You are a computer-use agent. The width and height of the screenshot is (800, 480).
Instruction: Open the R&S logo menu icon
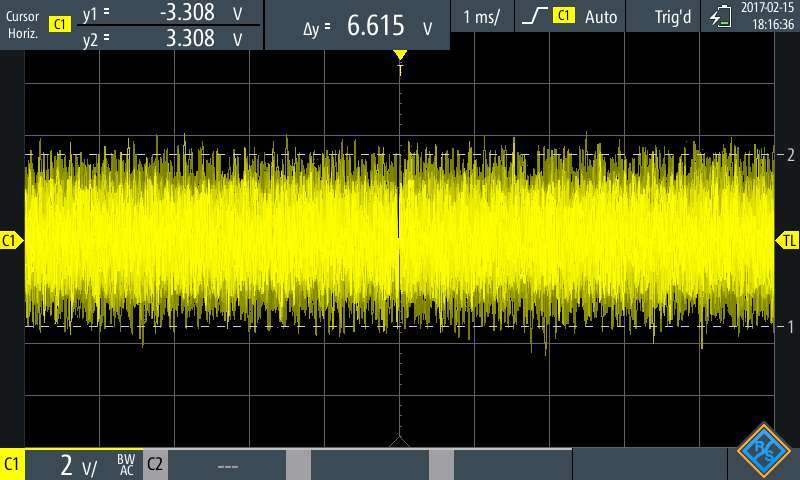763,450
